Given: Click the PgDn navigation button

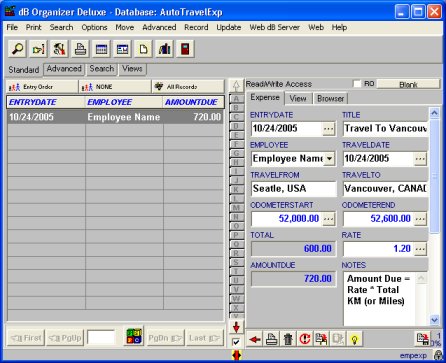Looking at the screenshot, I should 165,338.
